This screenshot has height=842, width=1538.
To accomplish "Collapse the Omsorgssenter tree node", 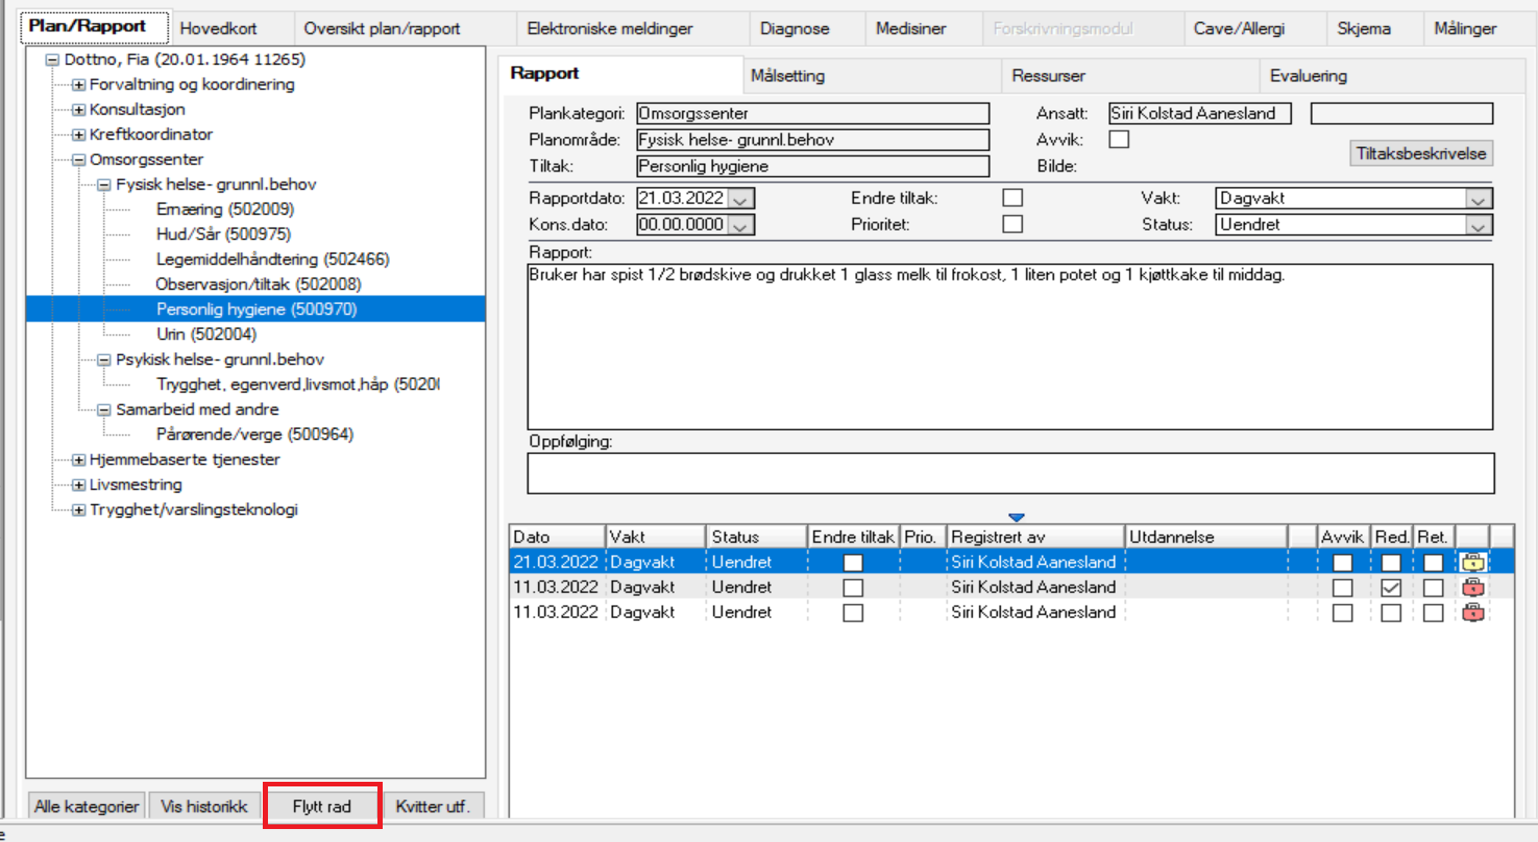I will point(78,159).
